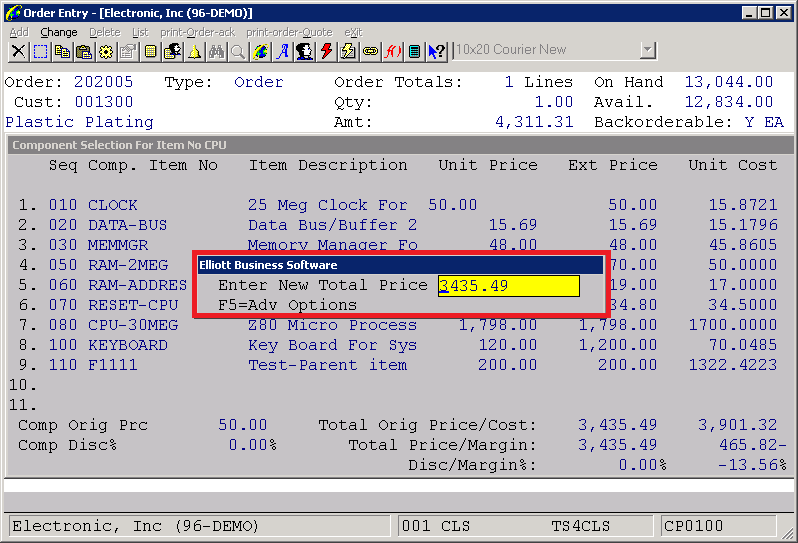Viewport: 798px width, 543px height.
Task: Click the Comp Disc% 0.00% value
Action: click(x=252, y=445)
